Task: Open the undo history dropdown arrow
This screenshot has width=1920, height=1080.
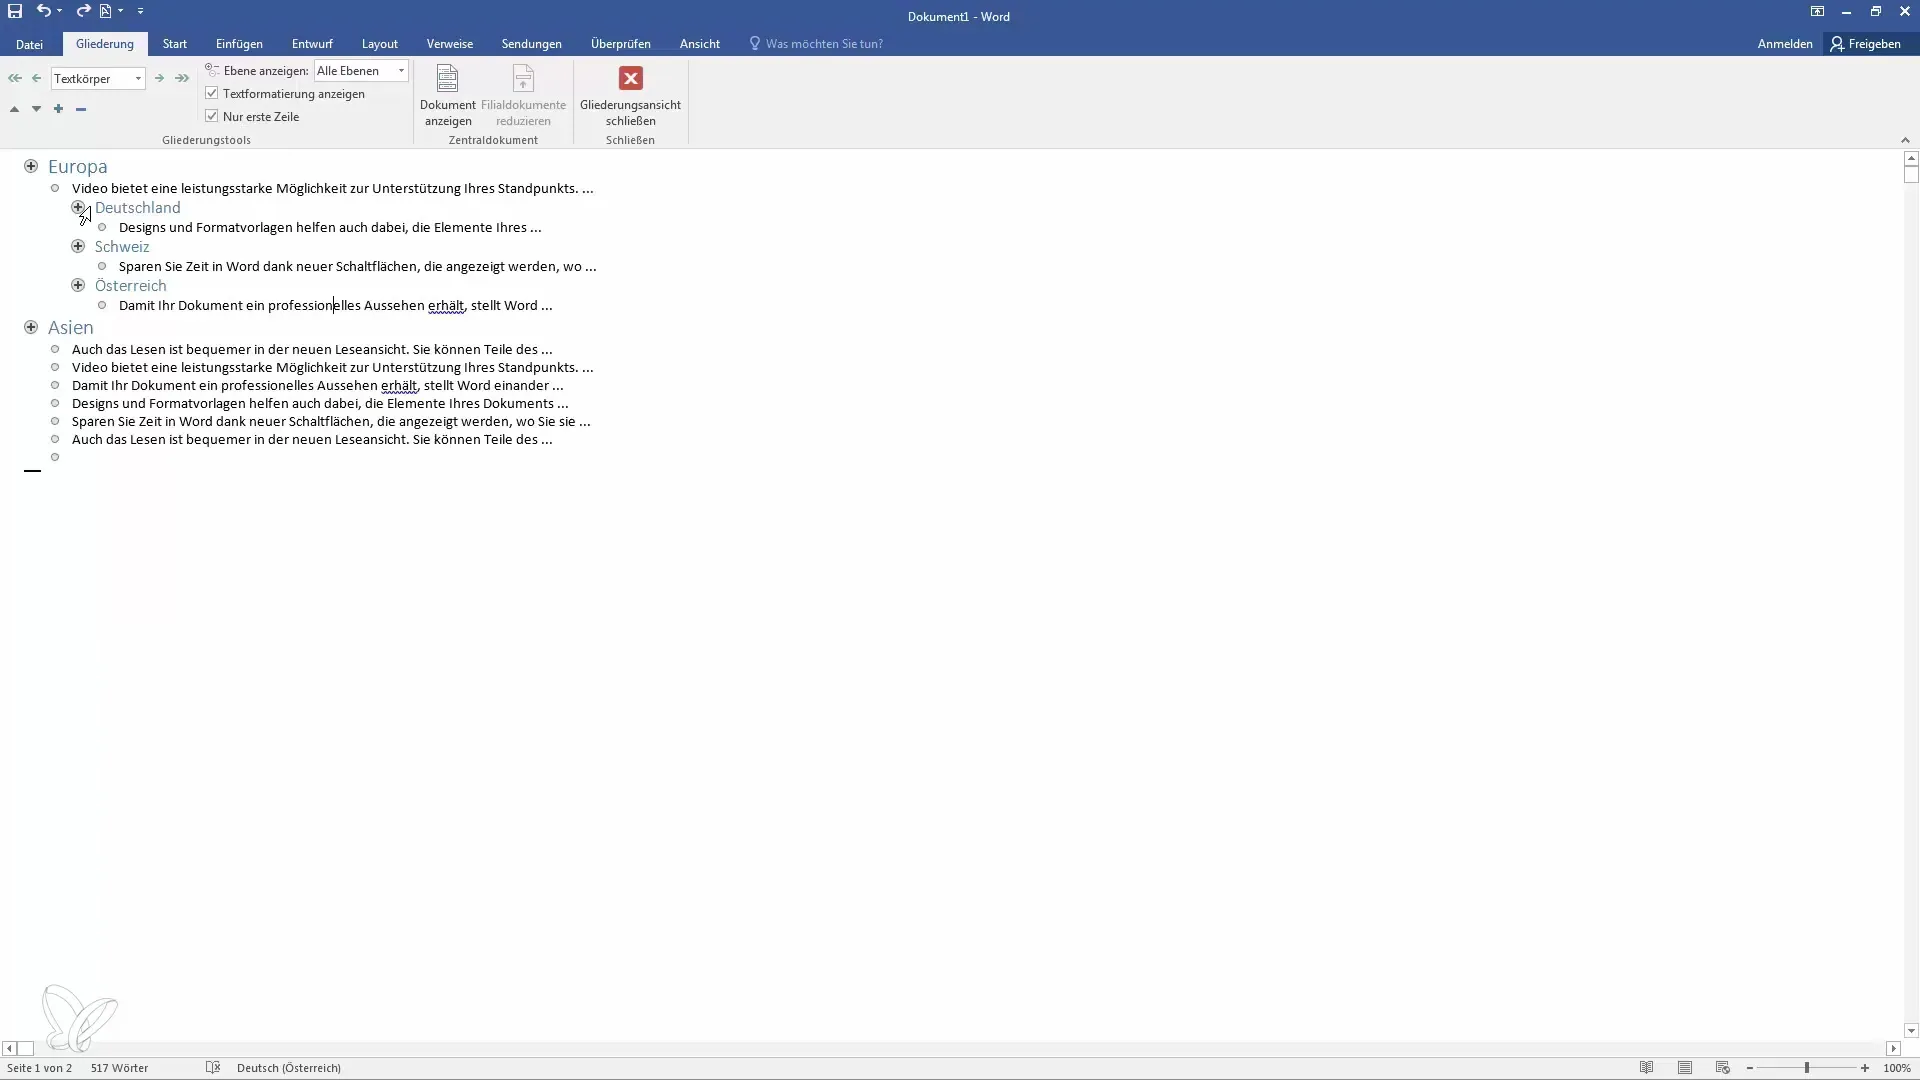Action: [x=60, y=11]
